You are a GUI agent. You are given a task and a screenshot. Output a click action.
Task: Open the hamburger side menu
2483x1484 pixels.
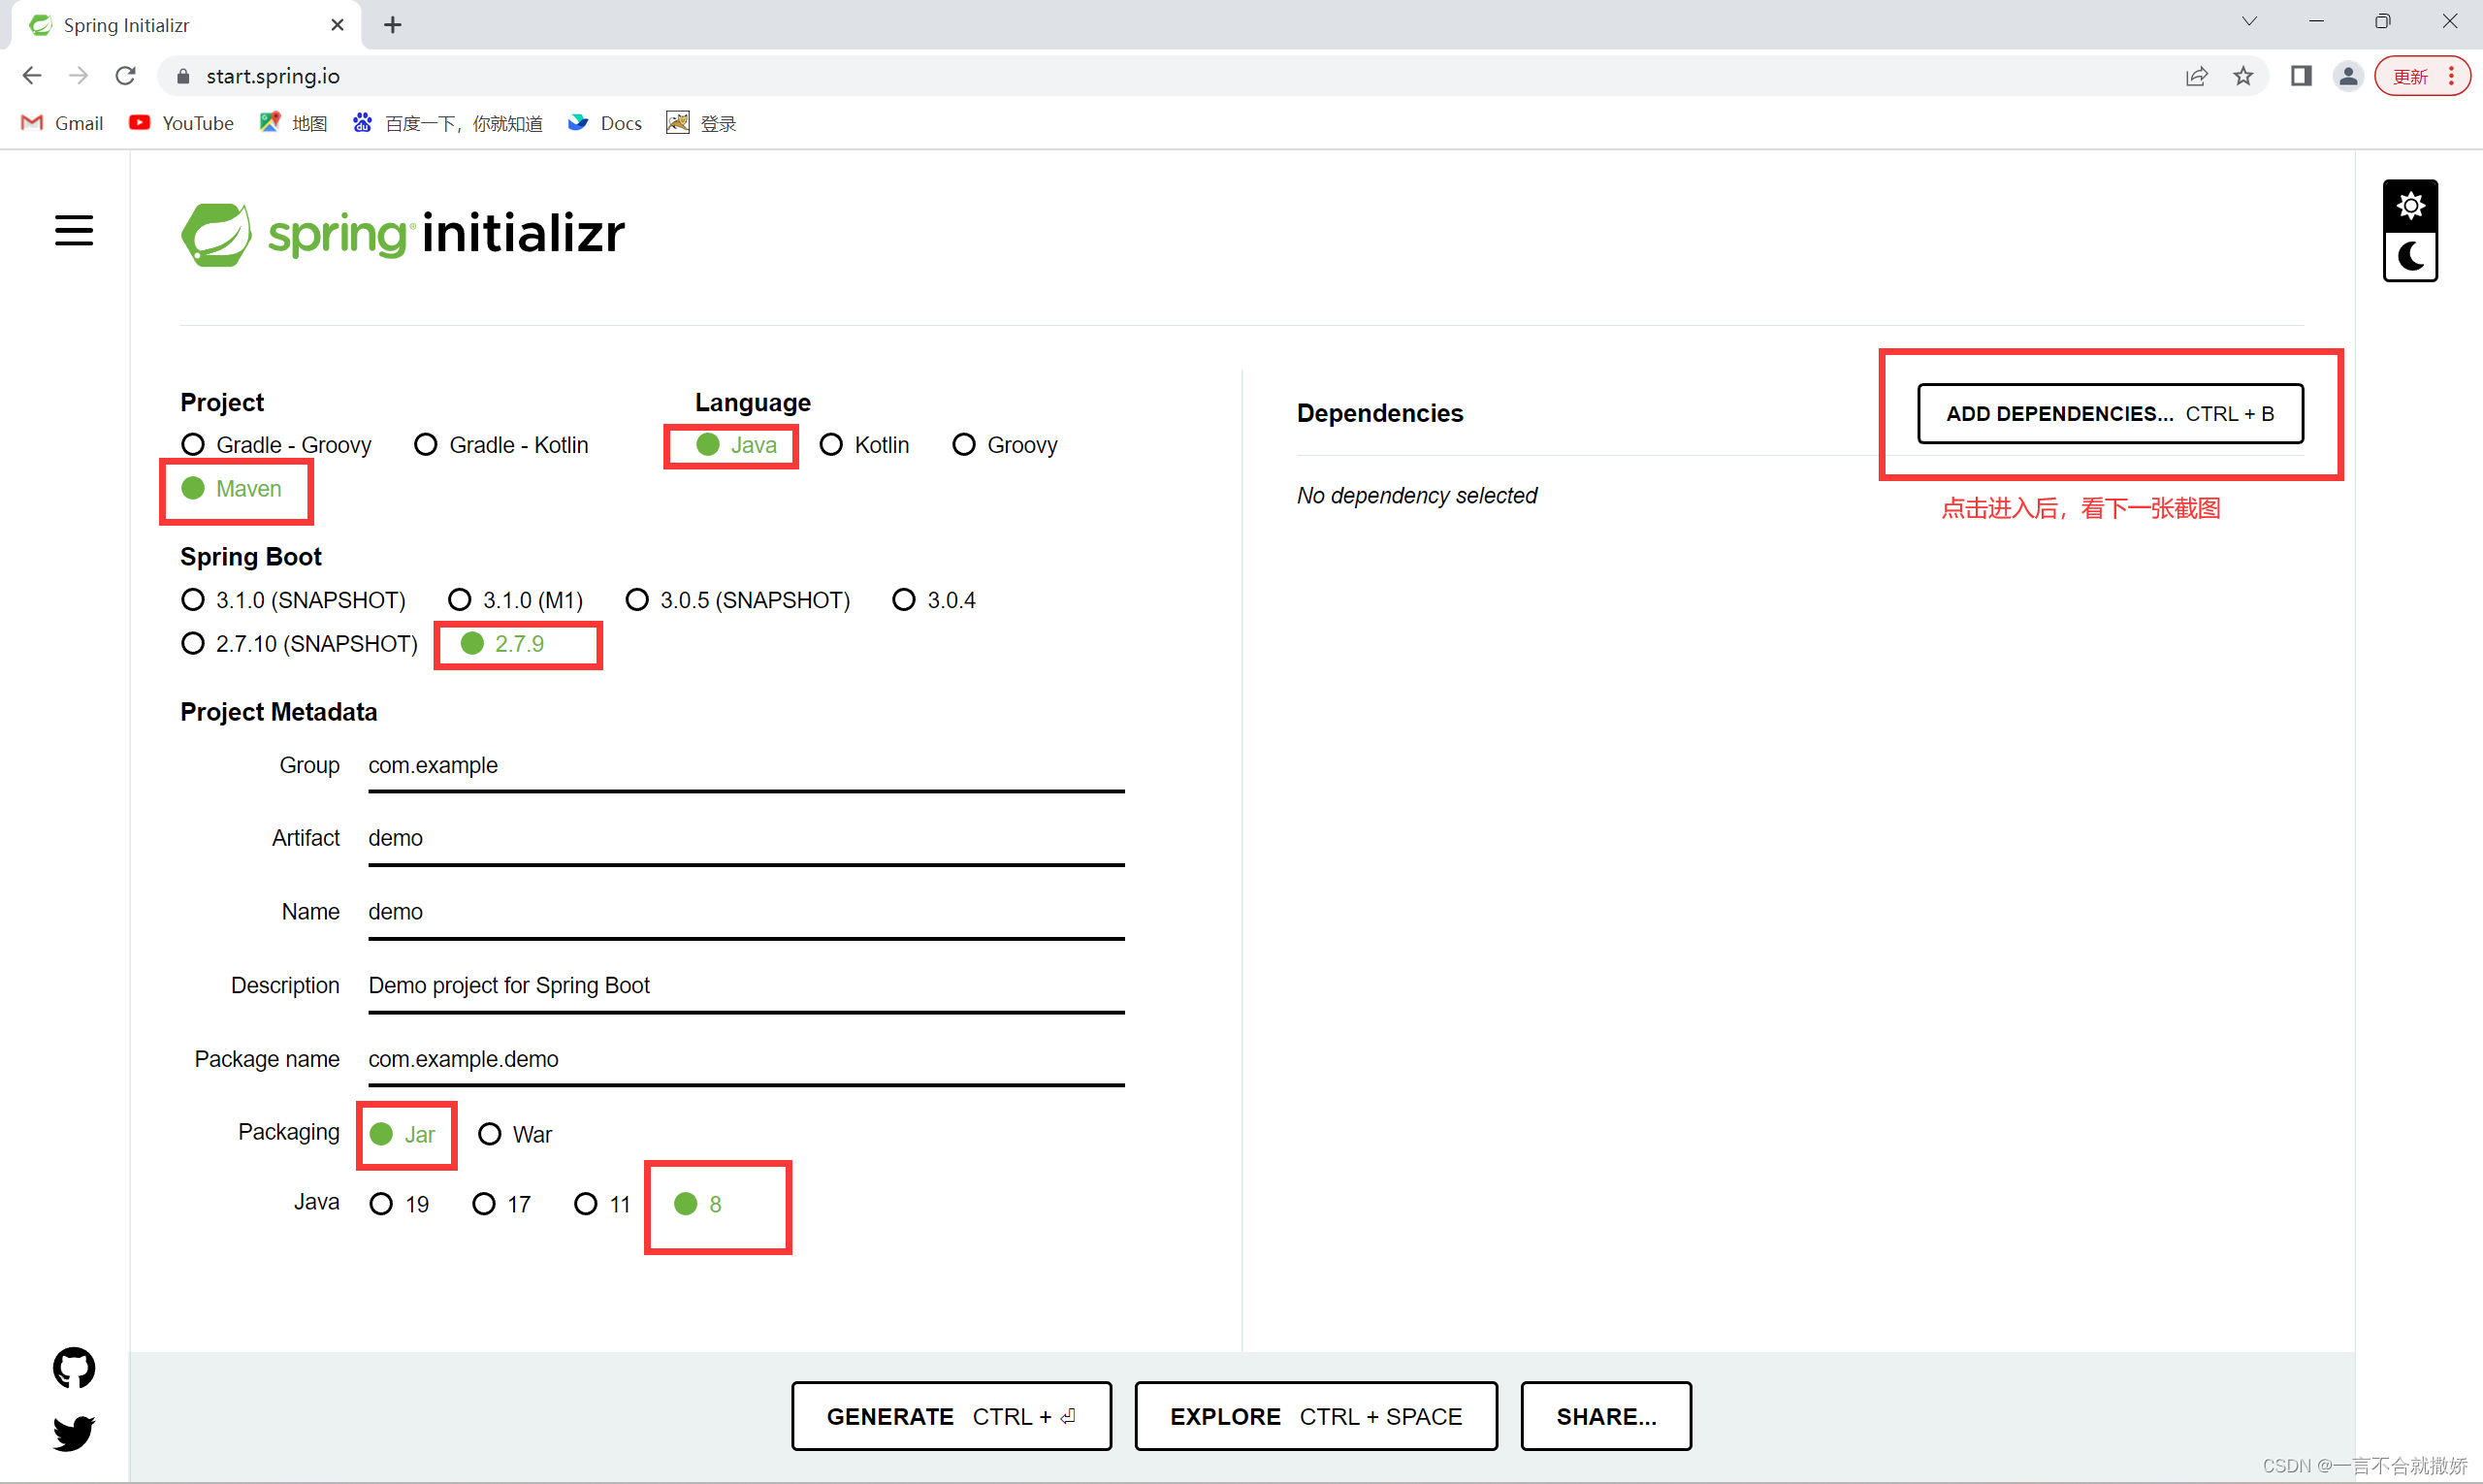(73, 231)
